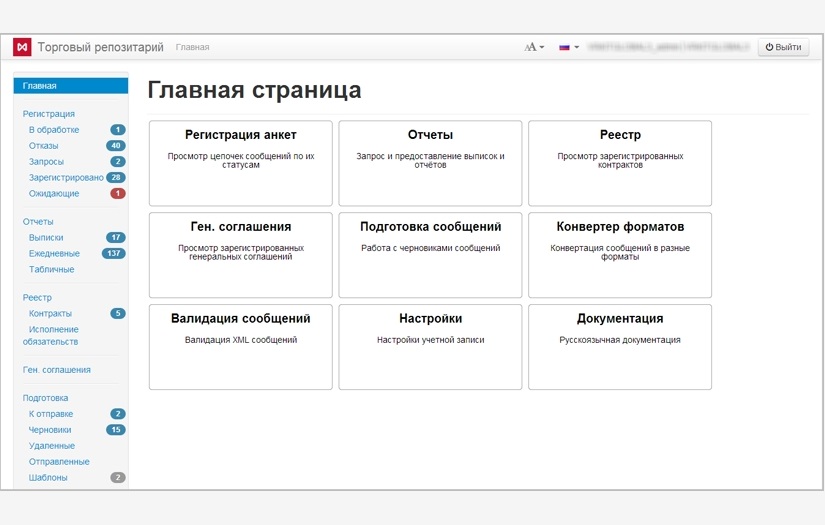Click the blurred username in the header

(668, 47)
